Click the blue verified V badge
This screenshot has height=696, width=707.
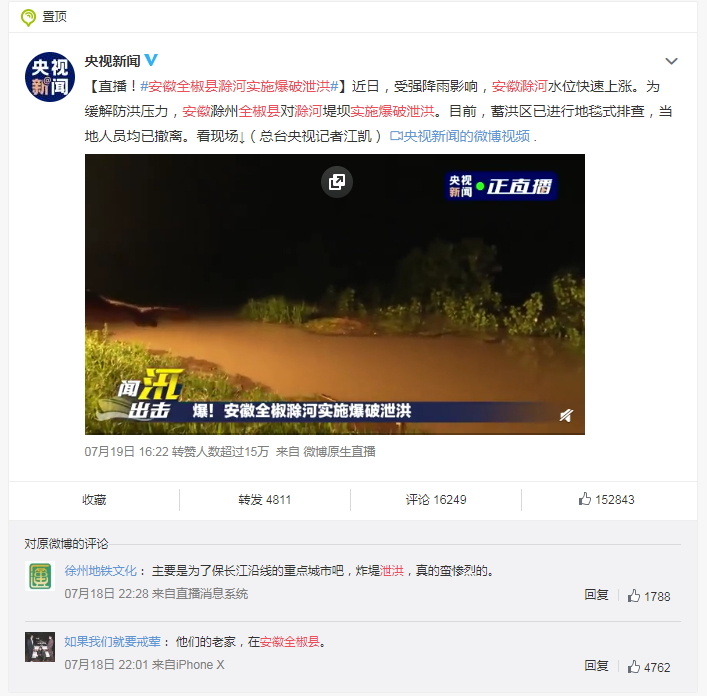click(151, 60)
